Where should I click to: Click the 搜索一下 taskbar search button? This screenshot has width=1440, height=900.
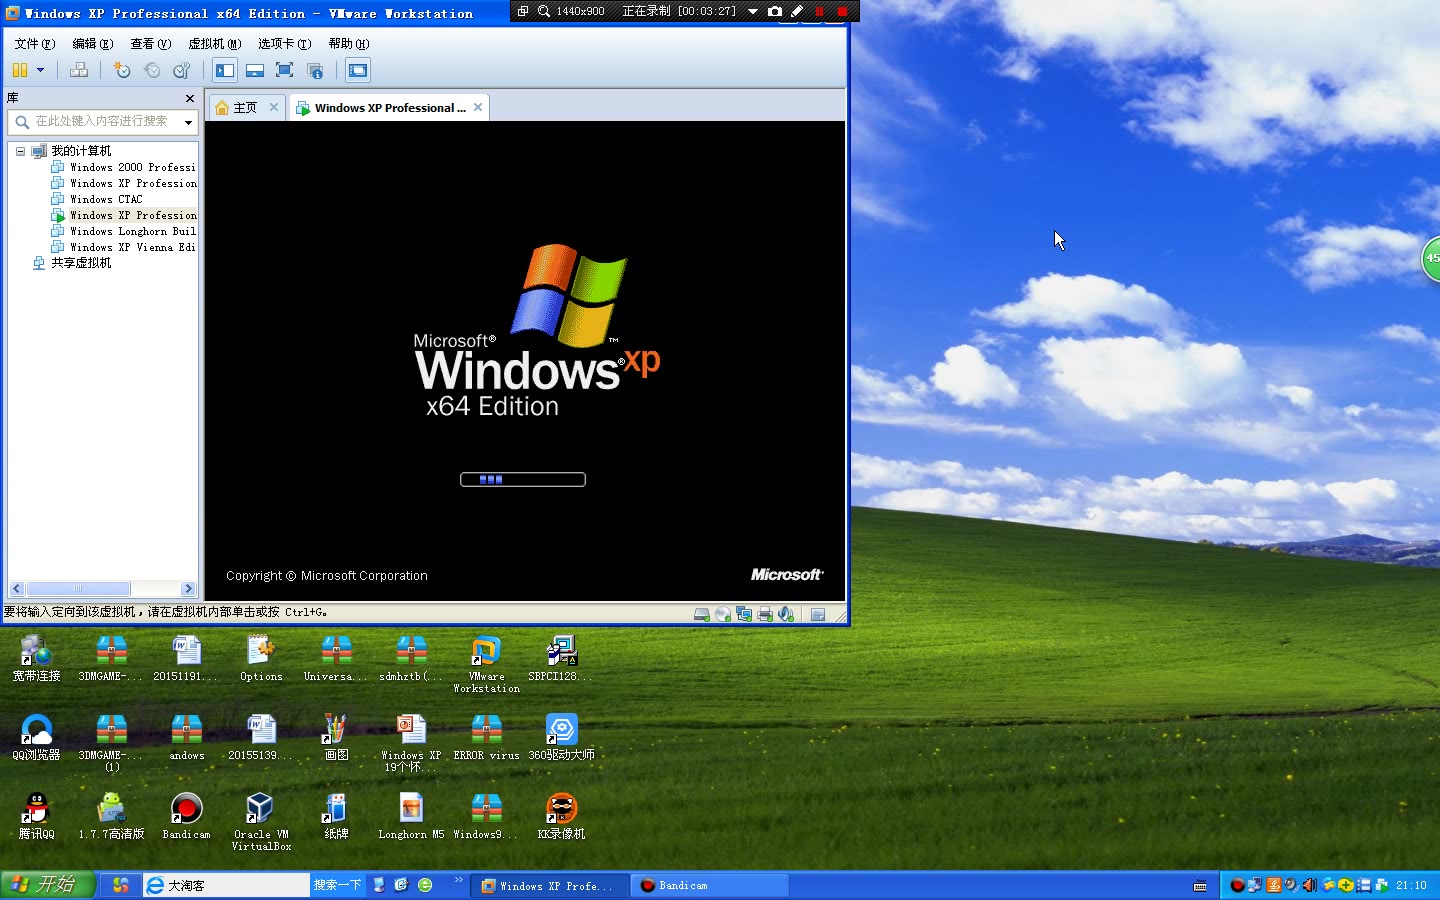point(337,885)
